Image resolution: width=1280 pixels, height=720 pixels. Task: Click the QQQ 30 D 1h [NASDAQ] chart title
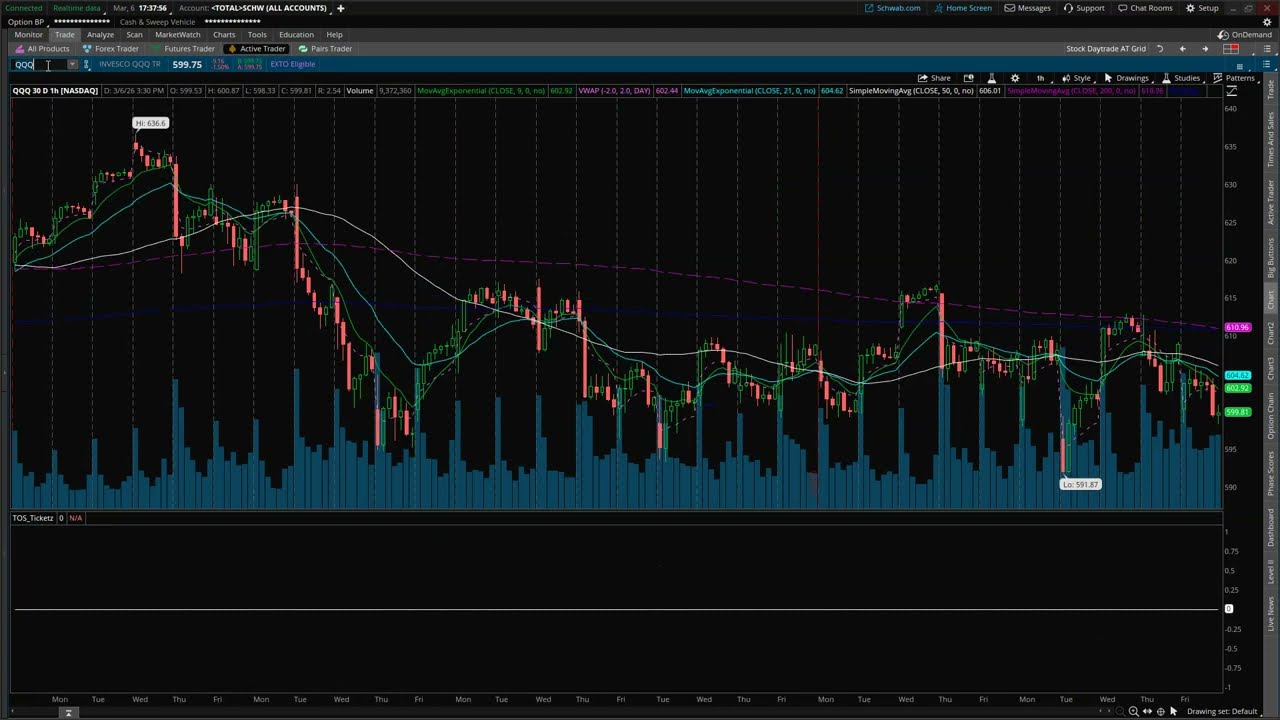(55, 91)
